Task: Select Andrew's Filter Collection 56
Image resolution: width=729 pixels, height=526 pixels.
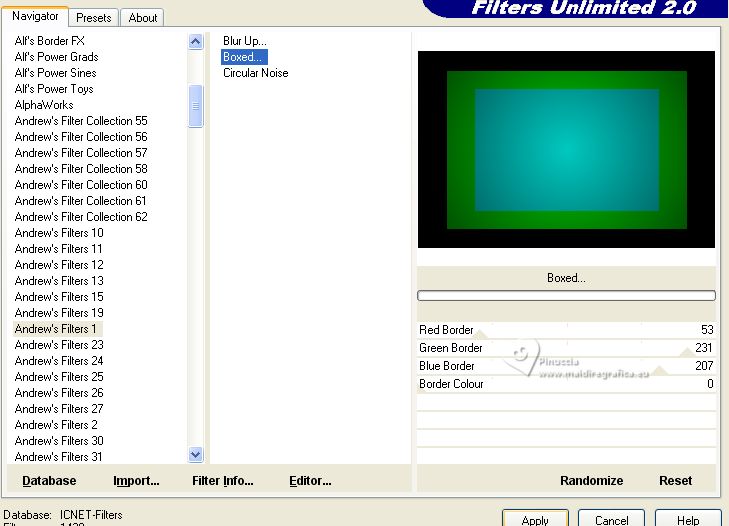Action: [81, 137]
